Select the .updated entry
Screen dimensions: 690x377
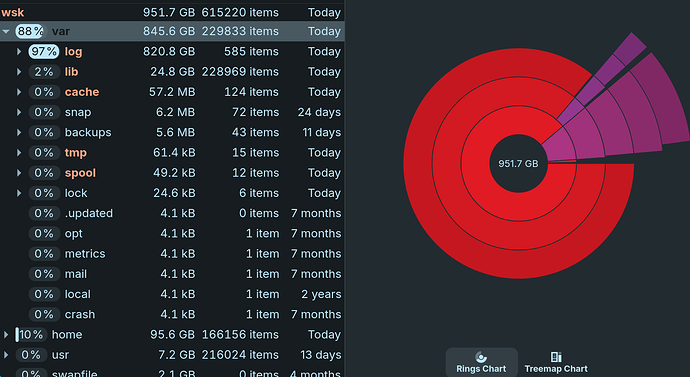tap(89, 214)
